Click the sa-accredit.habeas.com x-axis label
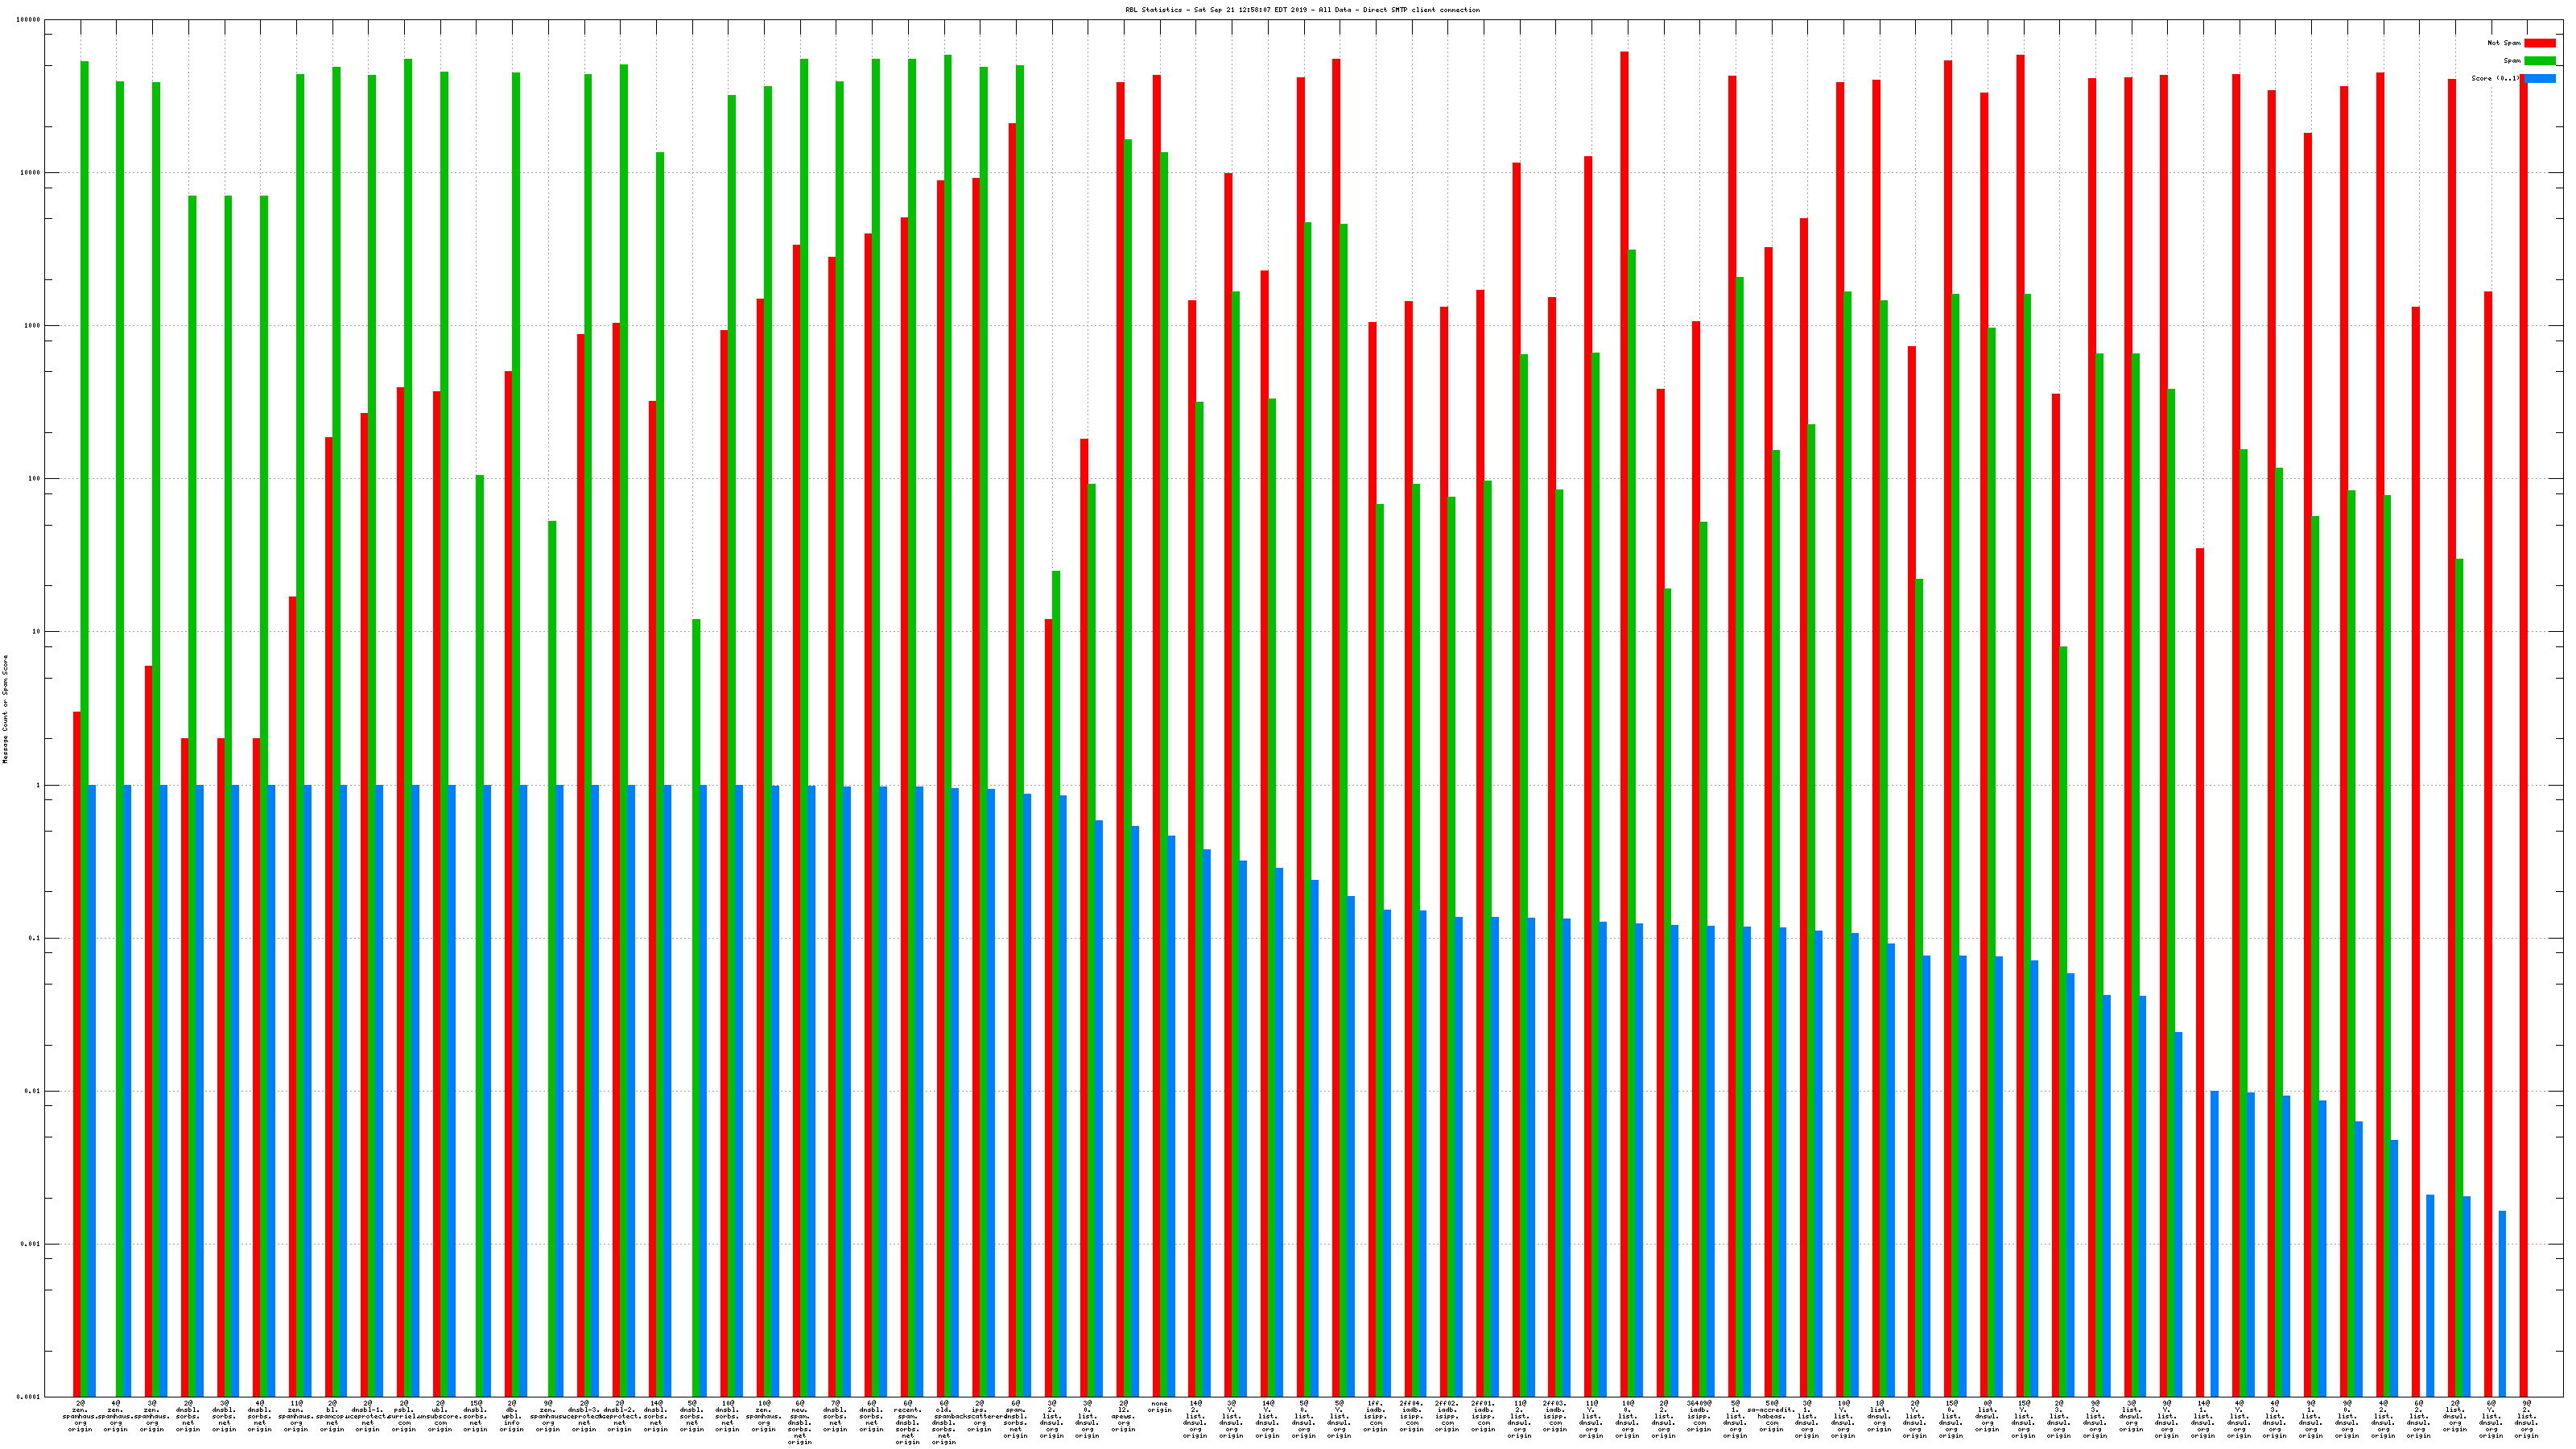The image size is (2576, 1449). (x=1771, y=1416)
